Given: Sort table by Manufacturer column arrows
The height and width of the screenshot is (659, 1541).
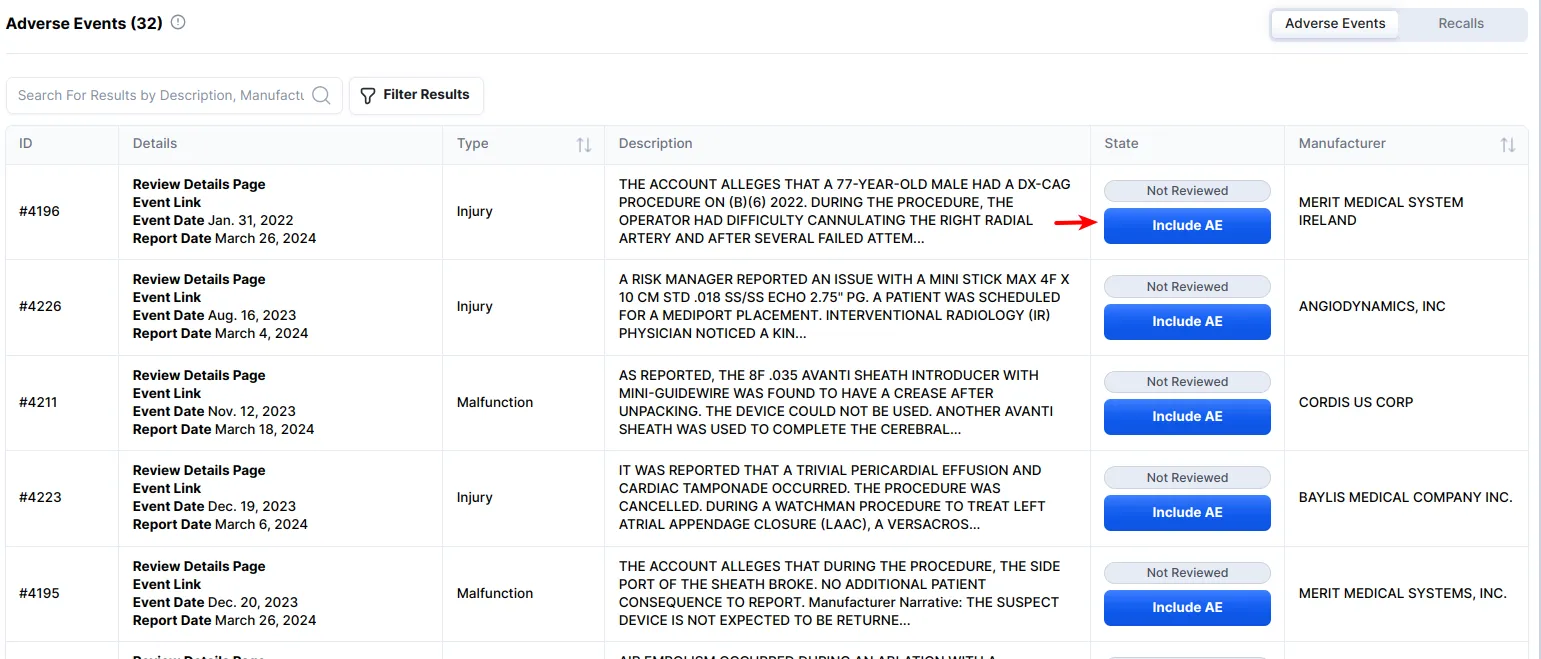Looking at the screenshot, I should click(x=1507, y=144).
